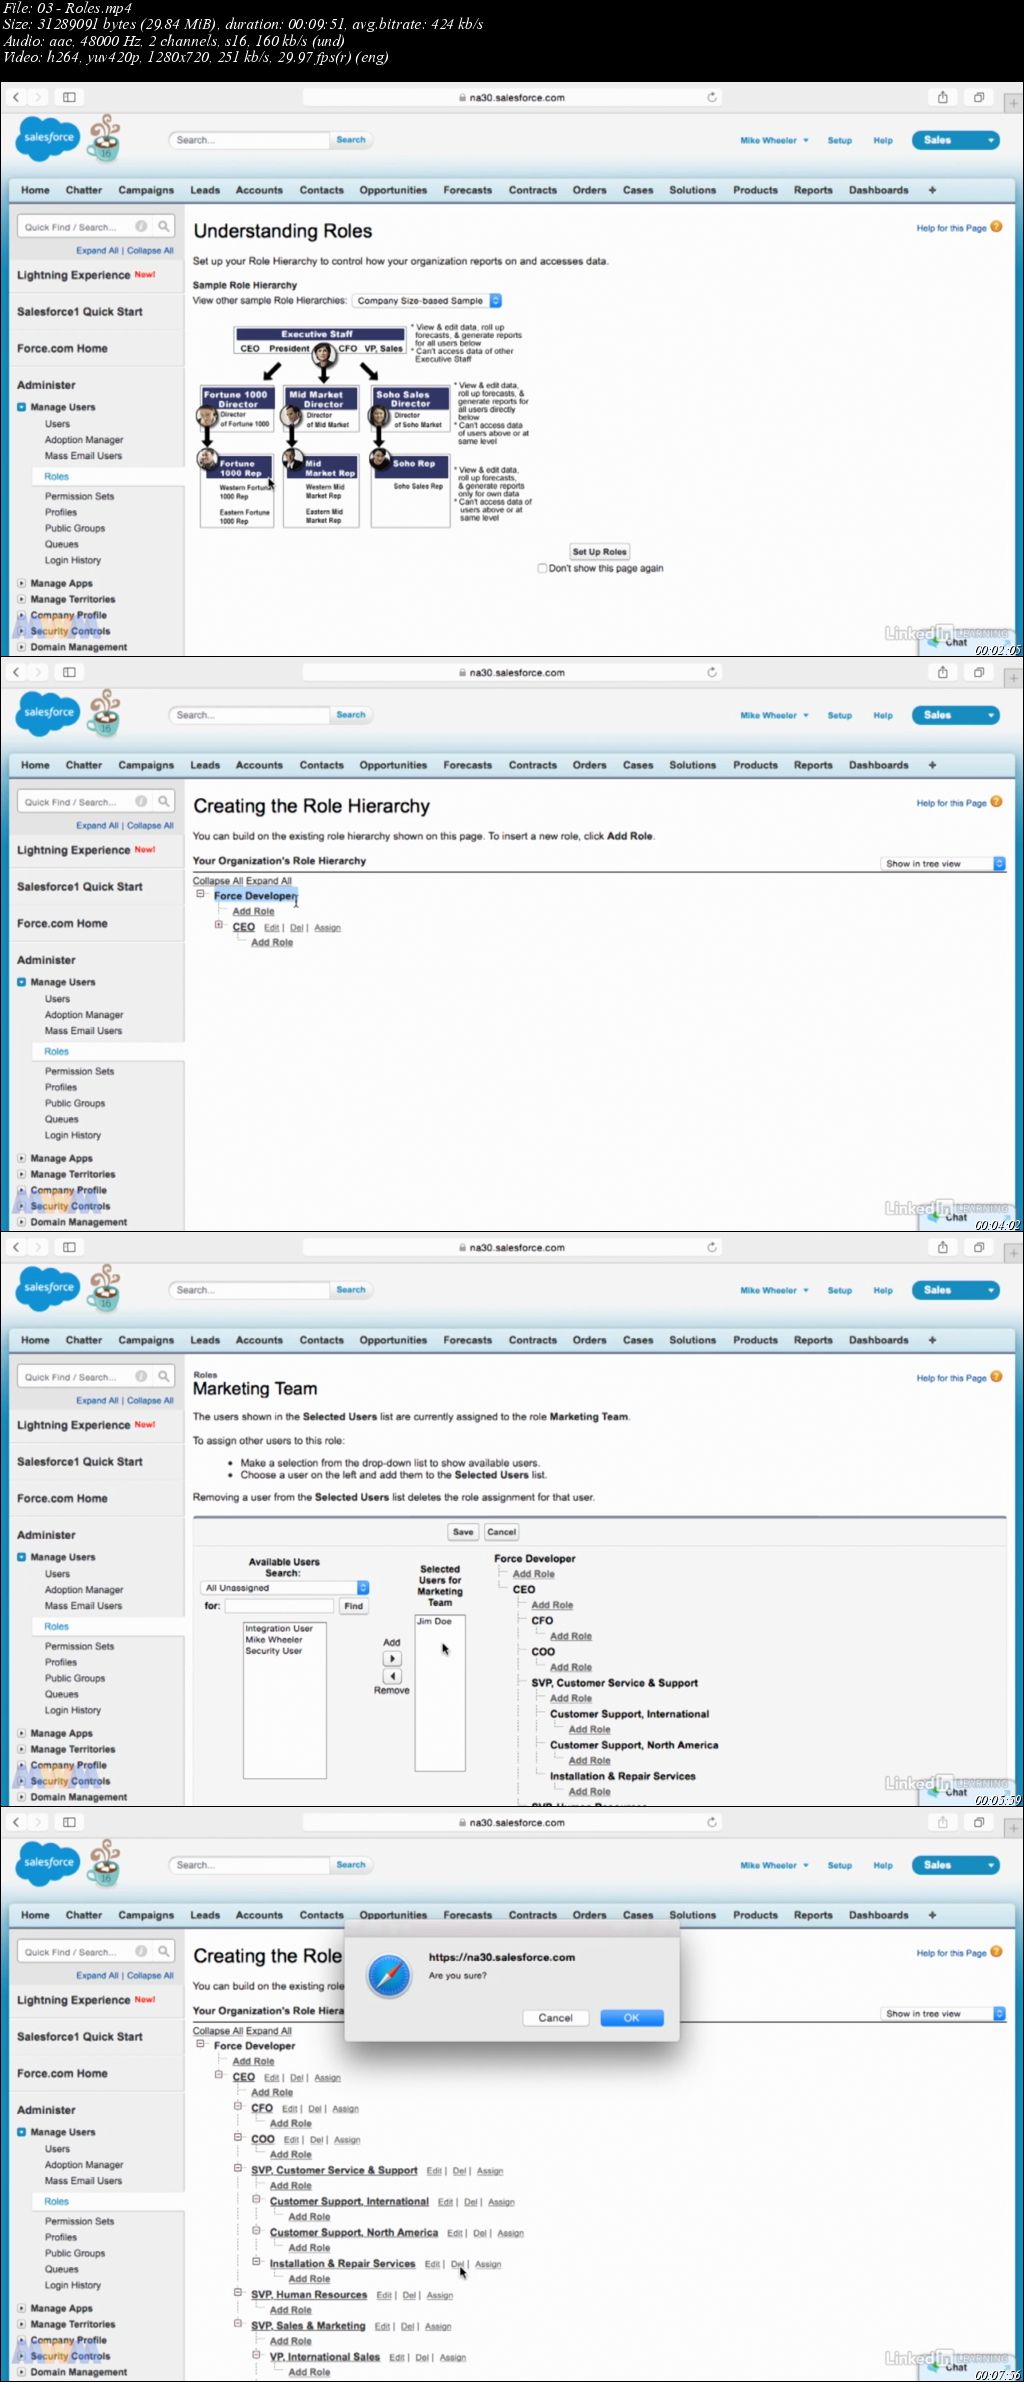Click Safari tabs overview icon on collapsed-CEO hierarchy page
This screenshot has width=1024, height=2382.
click(978, 672)
